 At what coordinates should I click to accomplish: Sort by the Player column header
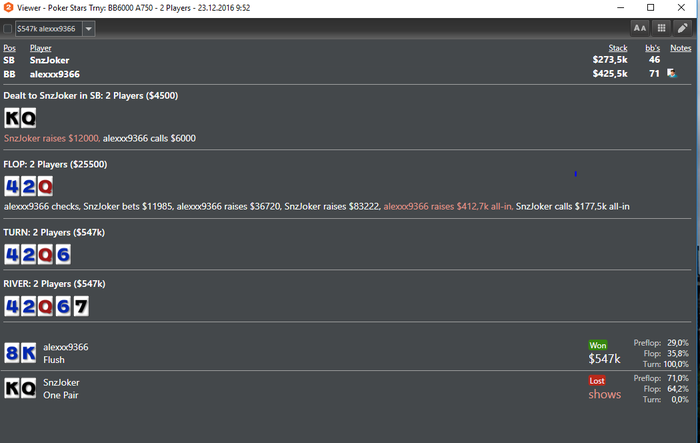41,48
